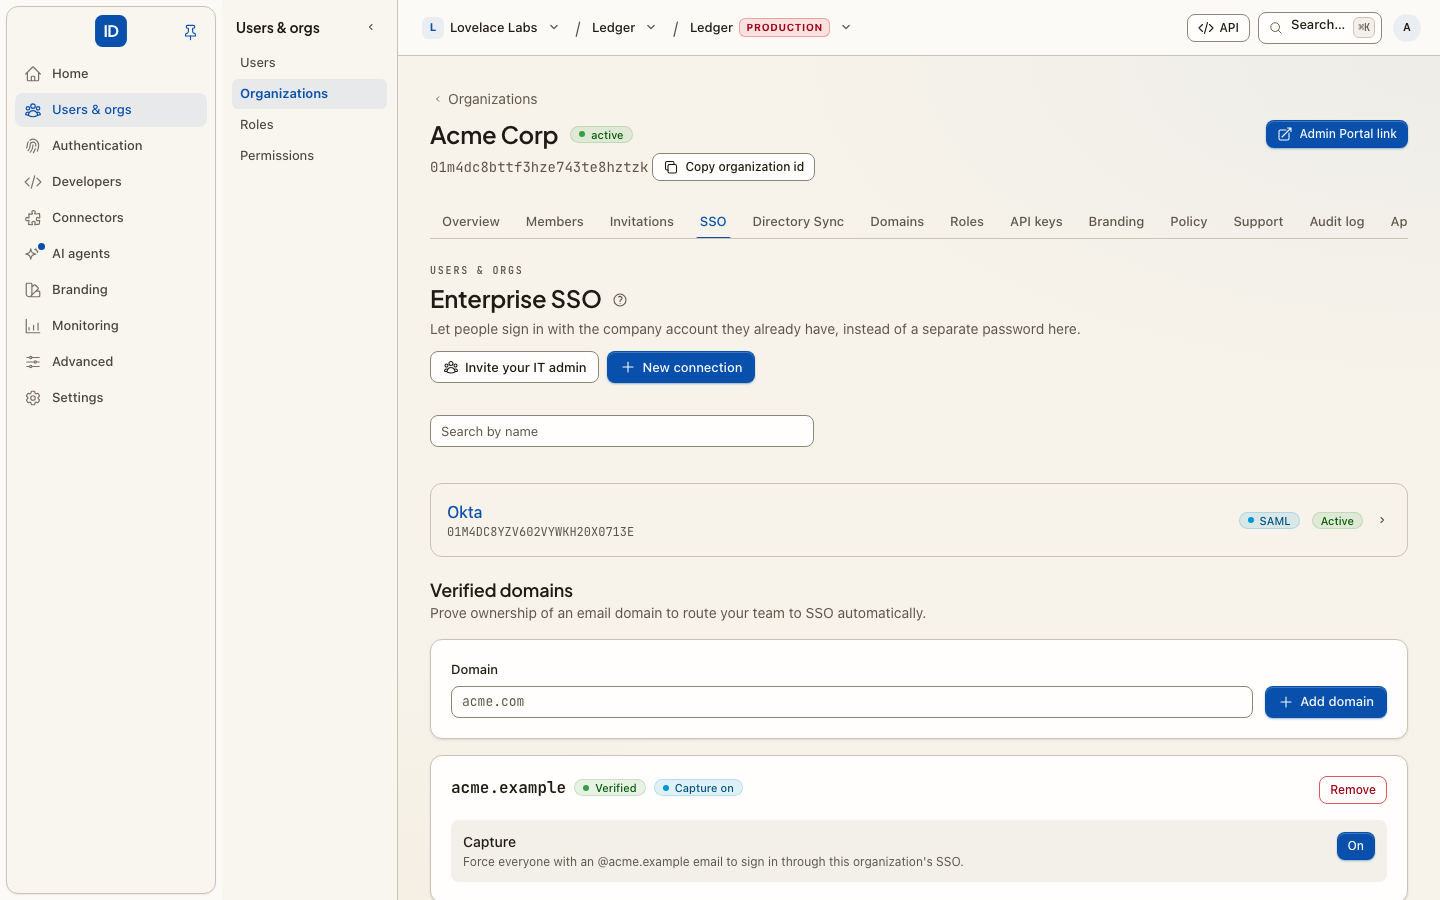Image resolution: width=1440 pixels, height=900 pixels.
Task: Switch to the Members tab
Action: (554, 222)
